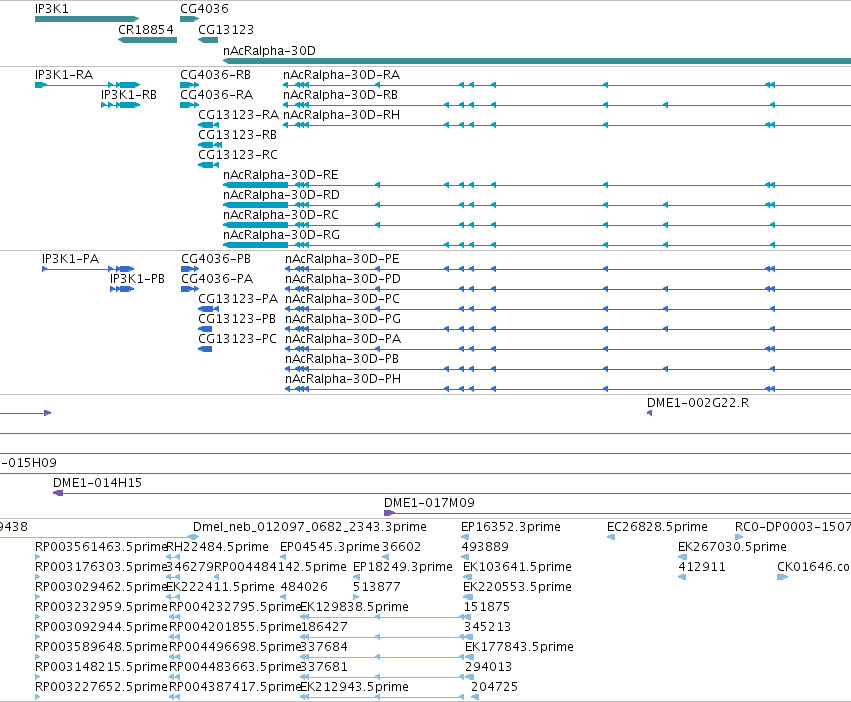Screen dimensions: 851x702
Task: Open the CG13123-PA protein label
Action: tap(238, 299)
